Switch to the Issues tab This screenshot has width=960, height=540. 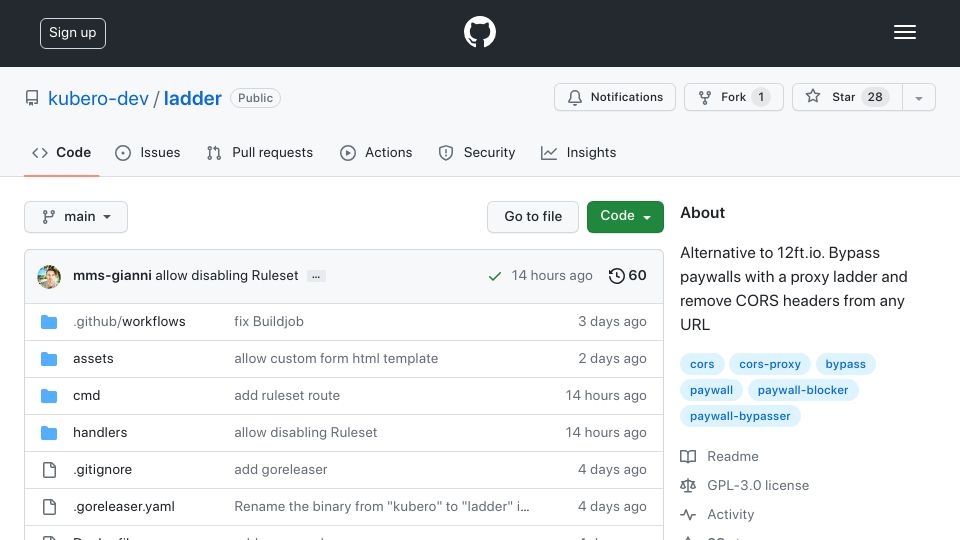point(148,152)
